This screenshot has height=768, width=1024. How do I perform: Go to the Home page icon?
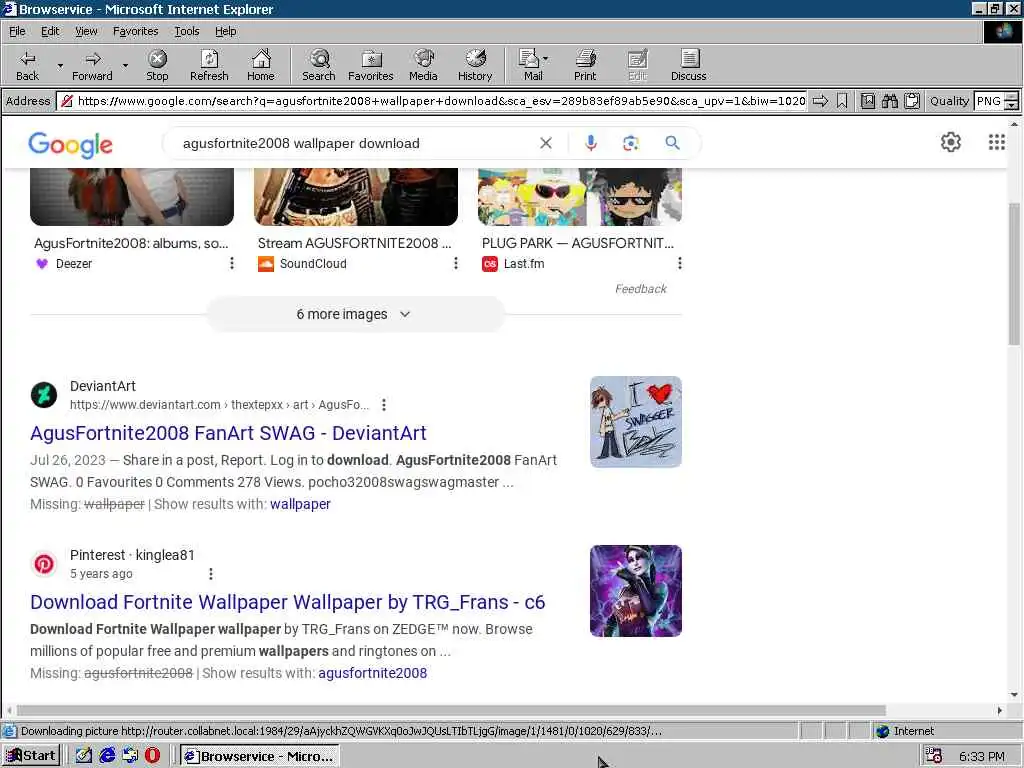[261, 65]
